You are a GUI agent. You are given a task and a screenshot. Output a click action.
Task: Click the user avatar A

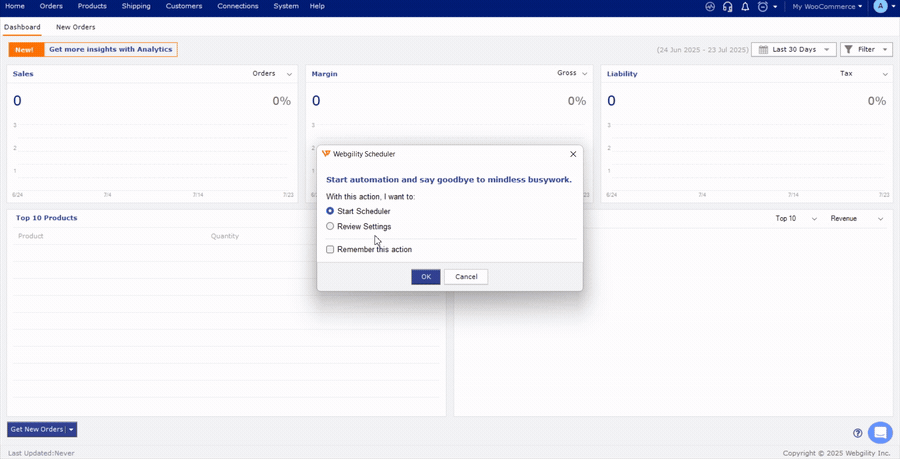(x=880, y=6)
